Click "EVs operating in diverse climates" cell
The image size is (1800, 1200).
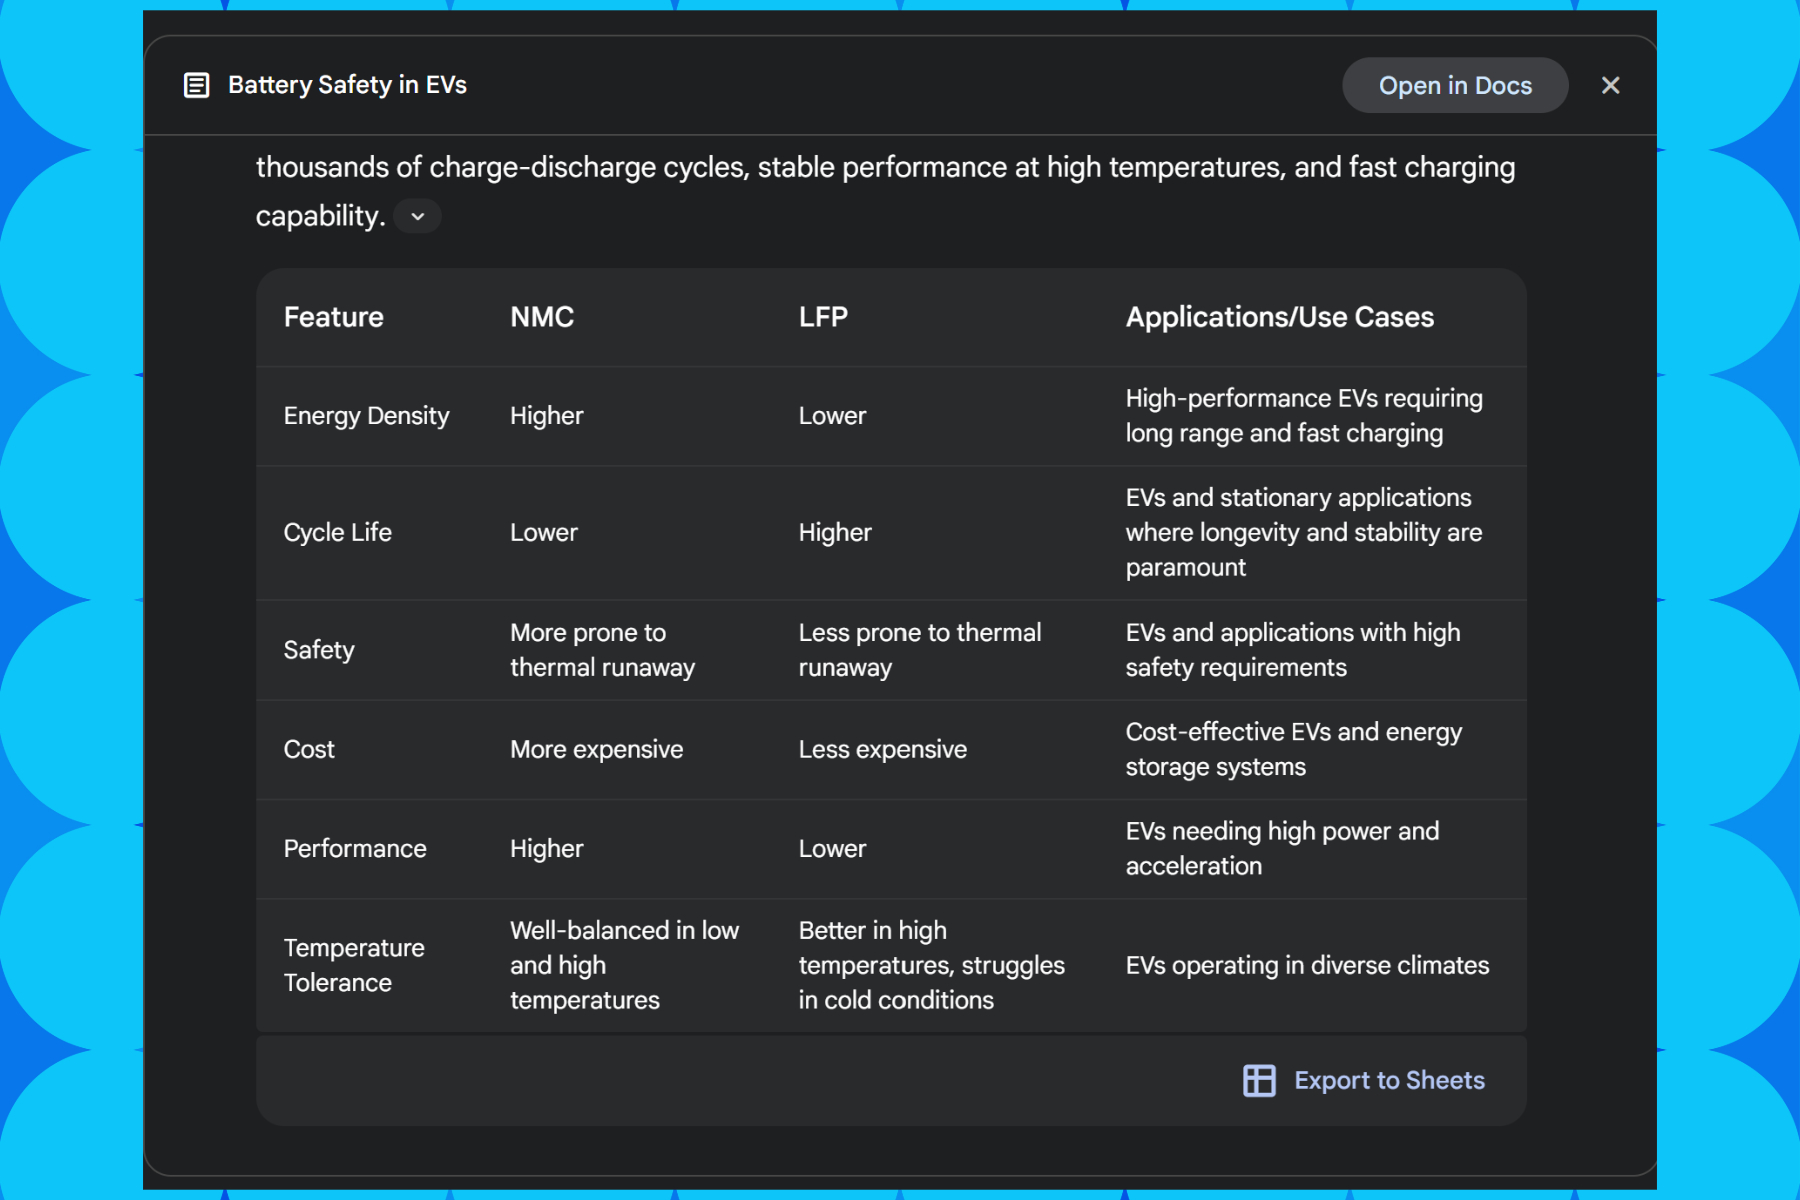coord(1307,965)
